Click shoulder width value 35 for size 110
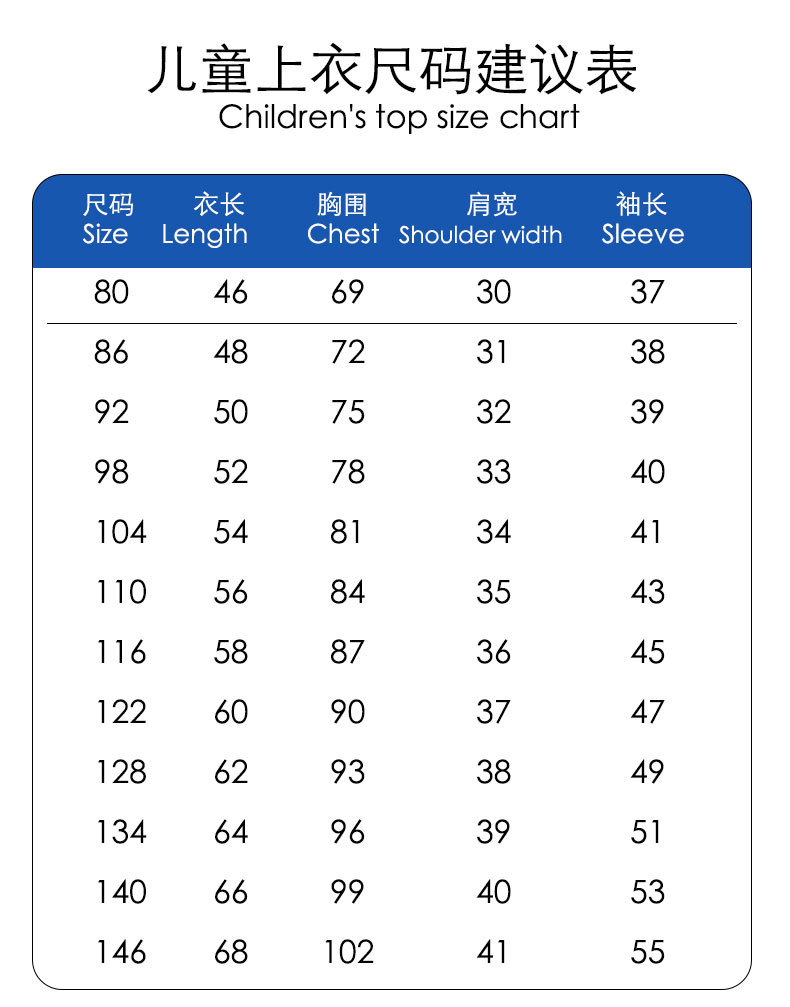790x1007 pixels. [x=493, y=592]
